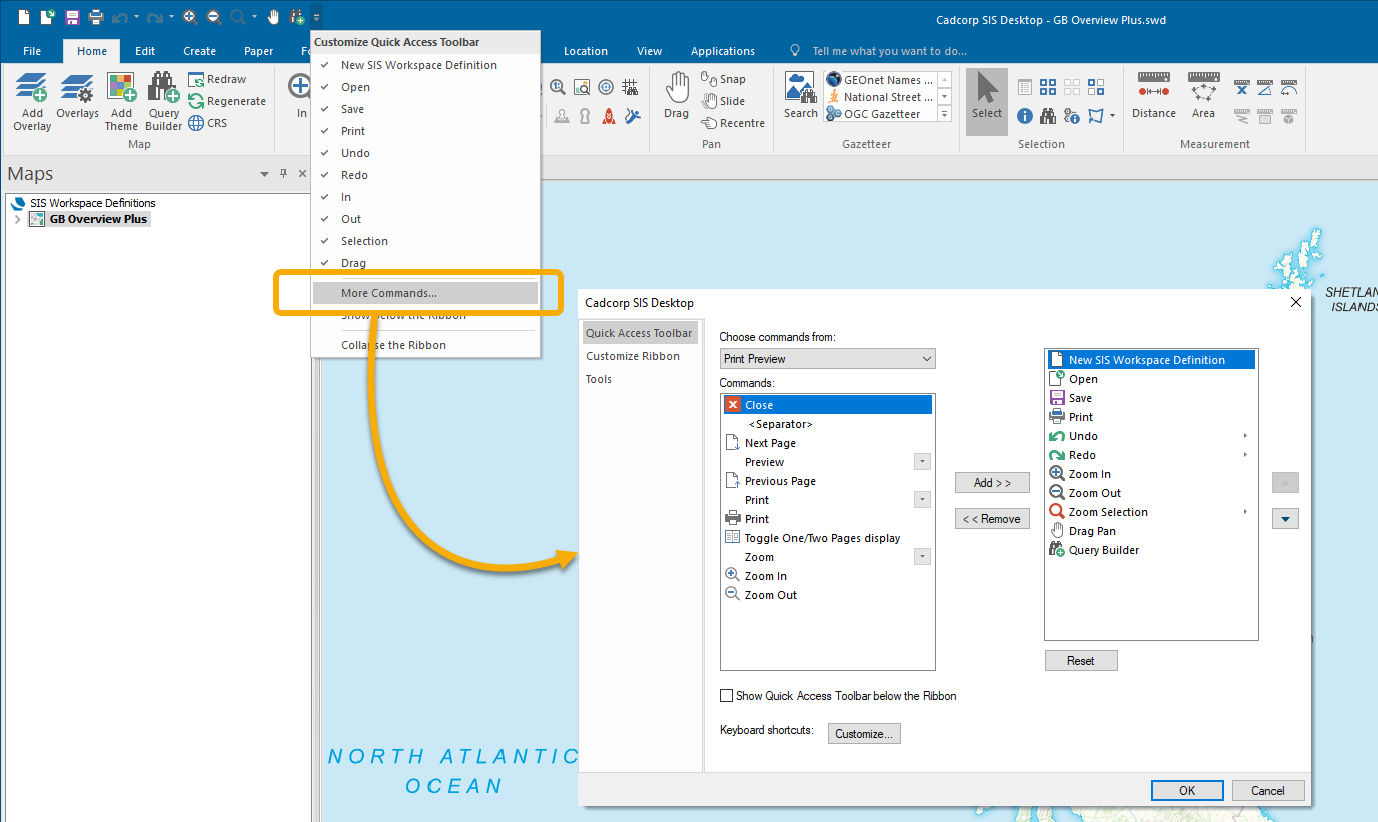Select Toggle One/Two Pages display command
This screenshot has height=822, width=1378.
point(822,538)
